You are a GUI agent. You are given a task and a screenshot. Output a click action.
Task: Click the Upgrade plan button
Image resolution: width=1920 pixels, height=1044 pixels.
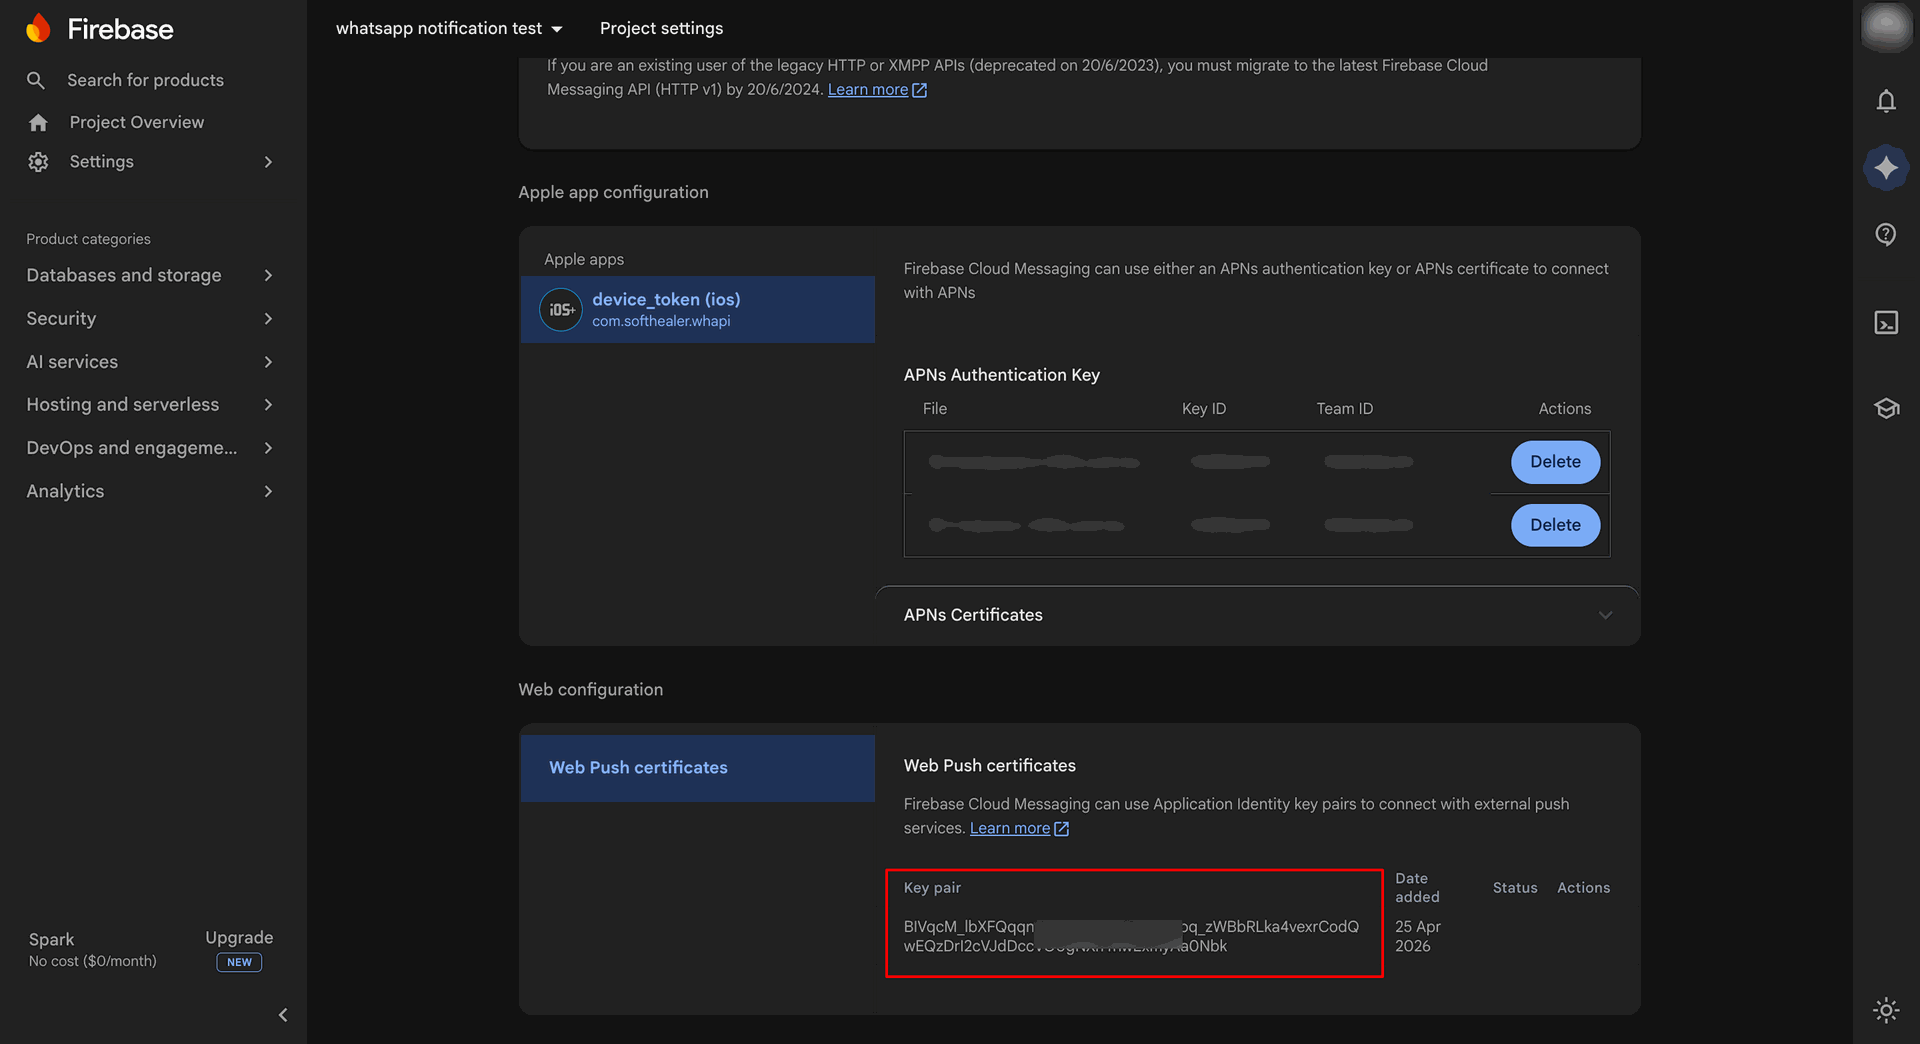(x=239, y=938)
